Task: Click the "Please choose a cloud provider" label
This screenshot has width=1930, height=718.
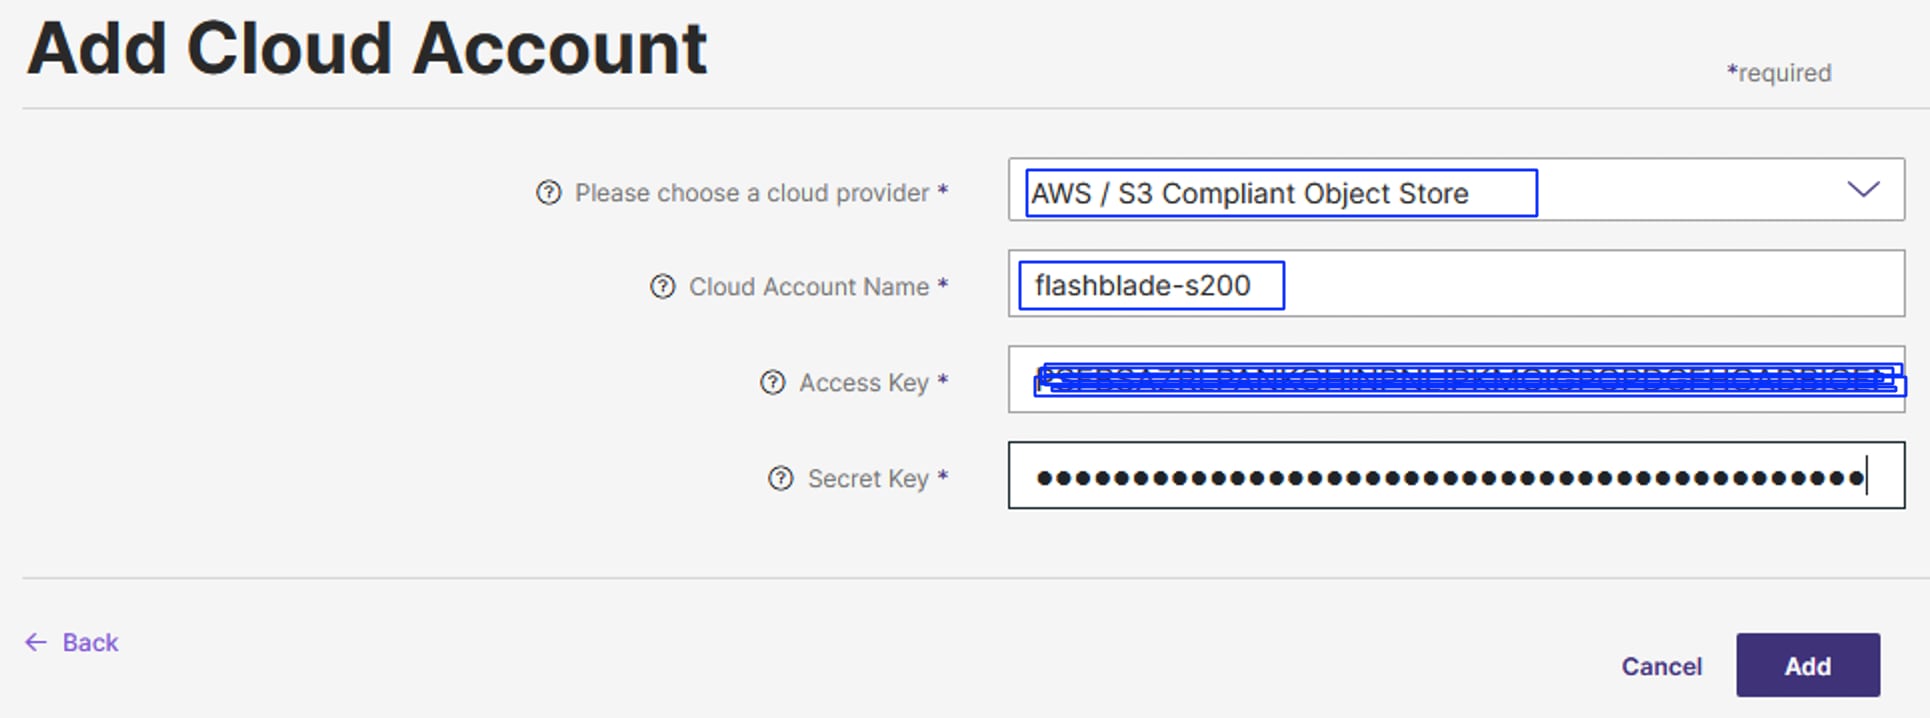Action: pos(752,192)
